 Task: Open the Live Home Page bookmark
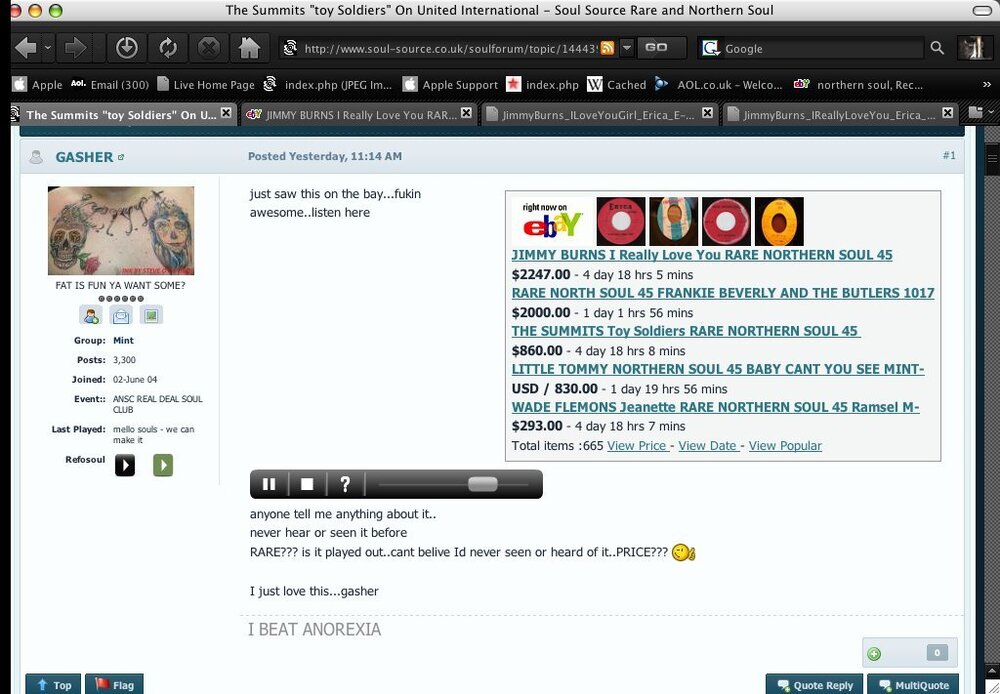pyautogui.click(x=206, y=85)
